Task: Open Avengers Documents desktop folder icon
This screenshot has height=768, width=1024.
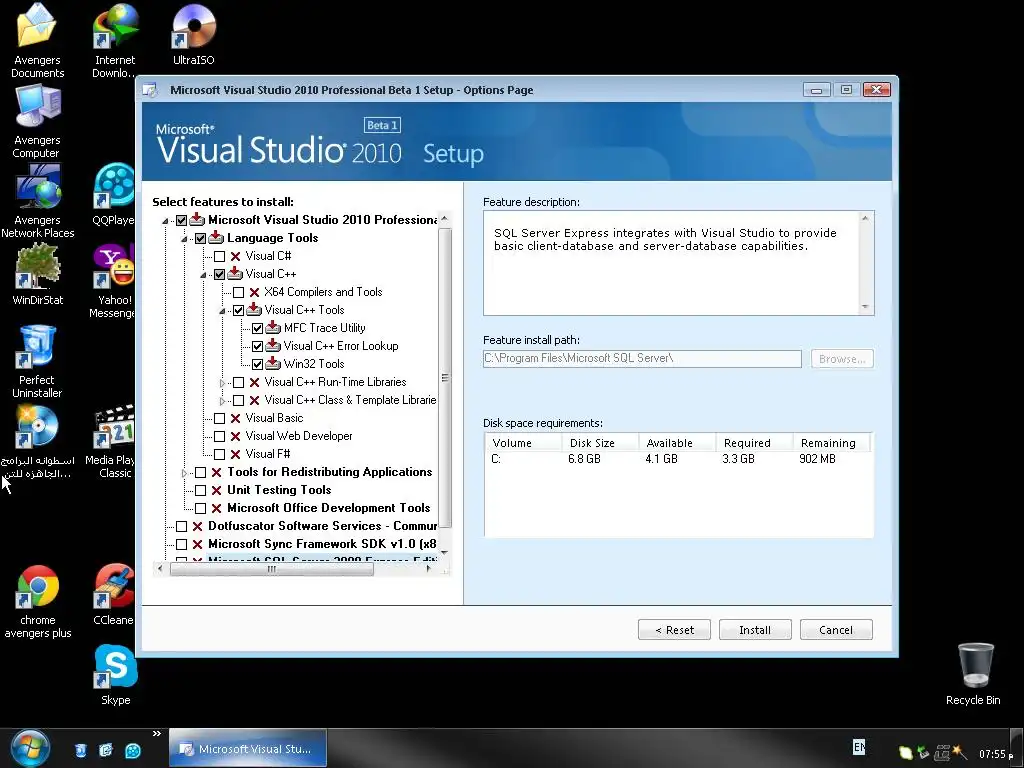Action: click(37, 40)
